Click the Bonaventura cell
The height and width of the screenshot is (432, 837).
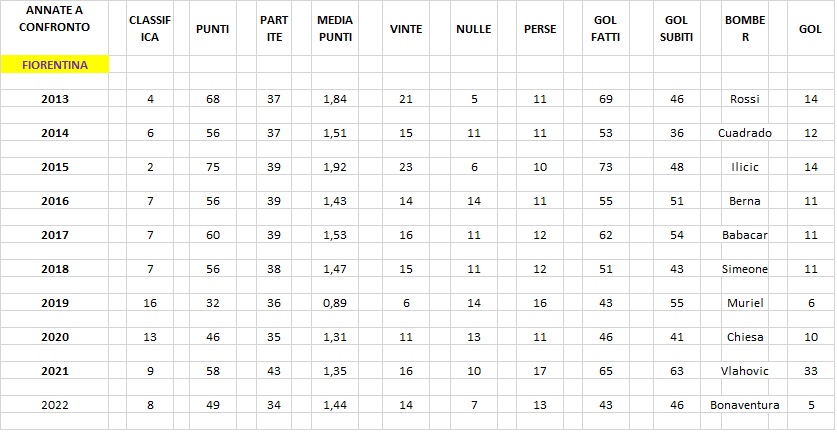point(745,405)
